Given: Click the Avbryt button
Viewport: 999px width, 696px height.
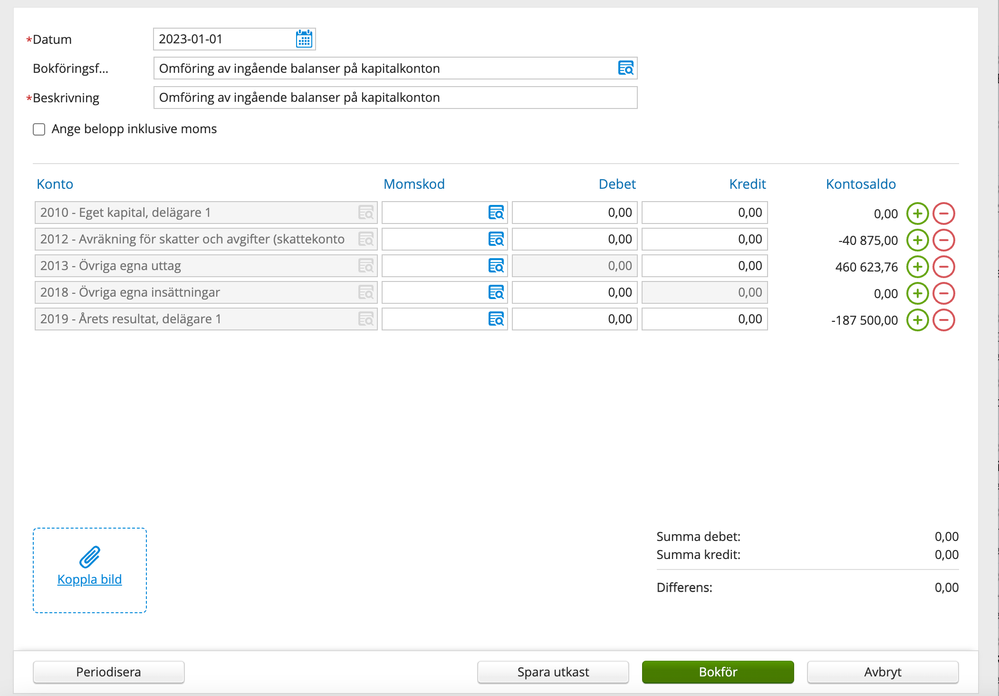Looking at the screenshot, I should click(x=882, y=672).
